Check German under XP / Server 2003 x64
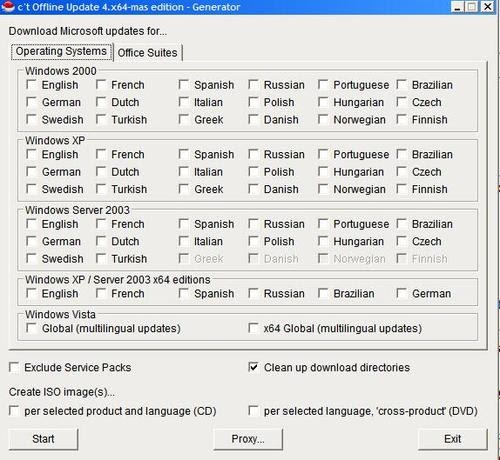The height and width of the screenshot is (460, 500). tap(402, 293)
